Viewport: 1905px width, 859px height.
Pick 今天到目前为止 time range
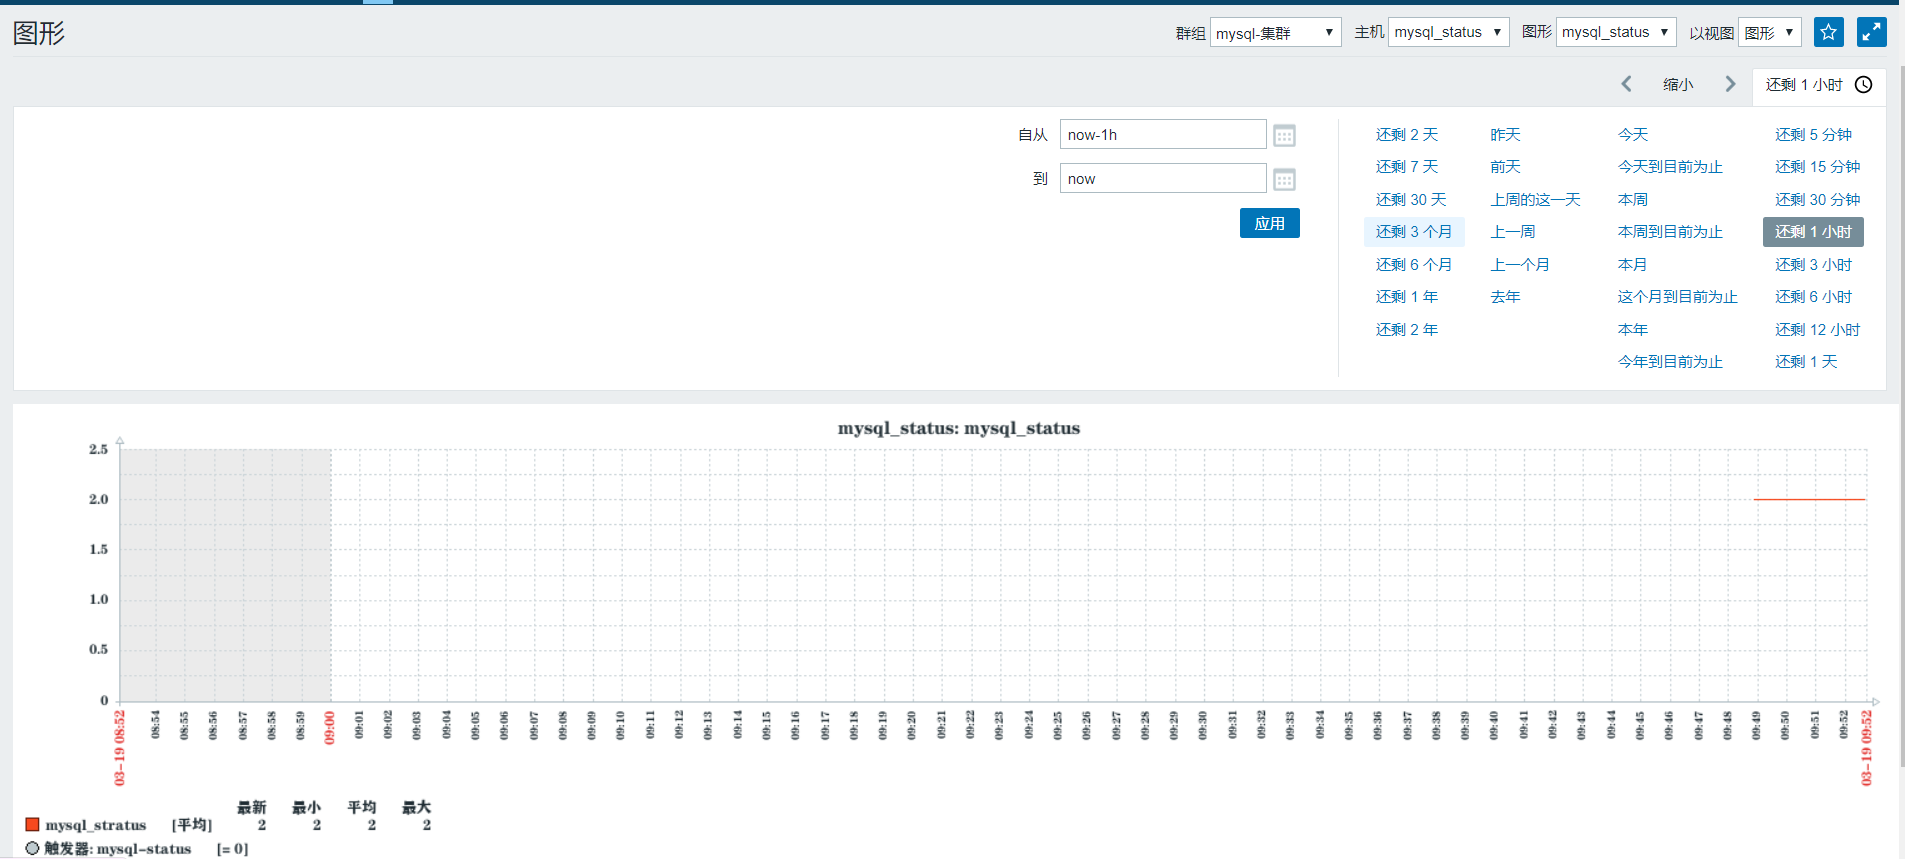(1670, 167)
